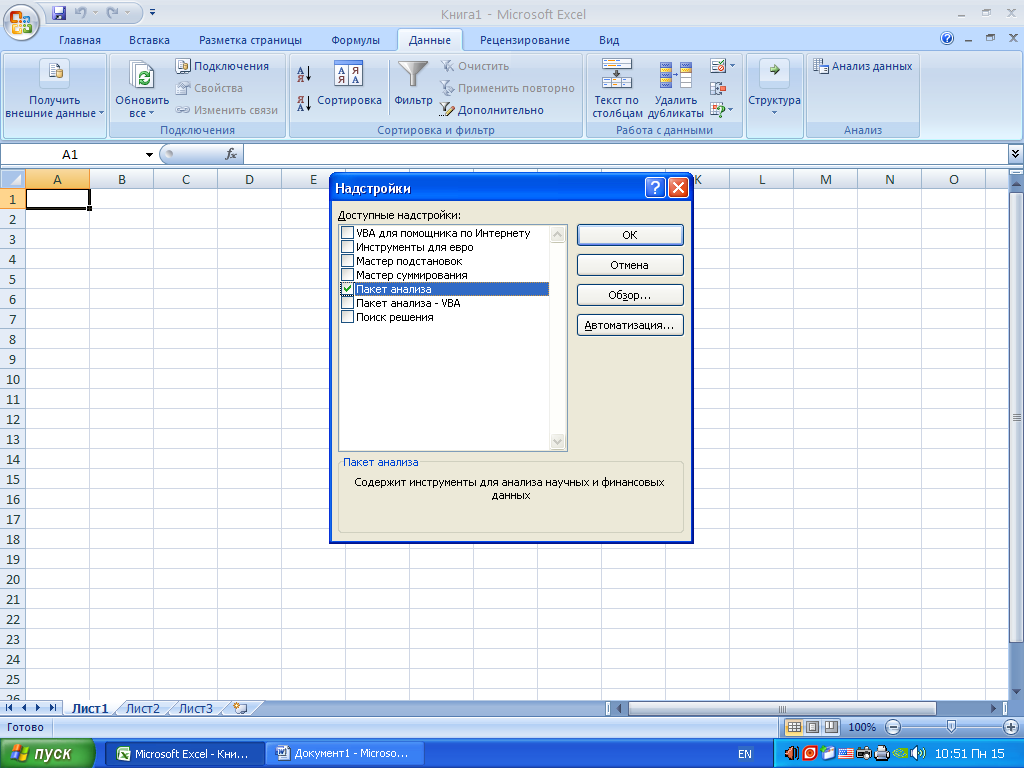This screenshot has width=1024, height=768.
Task: Toggle the Filter funnel icon
Action: (x=413, y=74)
